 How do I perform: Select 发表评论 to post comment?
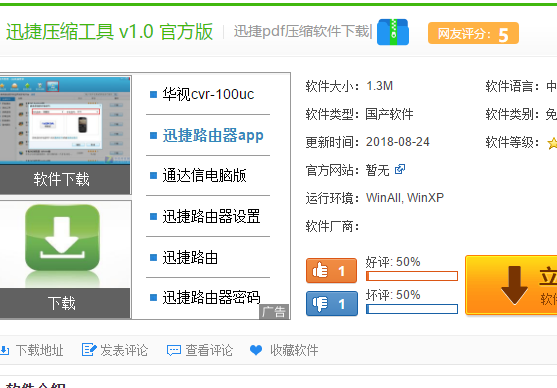pyautogui.click(x=124, y=350)
